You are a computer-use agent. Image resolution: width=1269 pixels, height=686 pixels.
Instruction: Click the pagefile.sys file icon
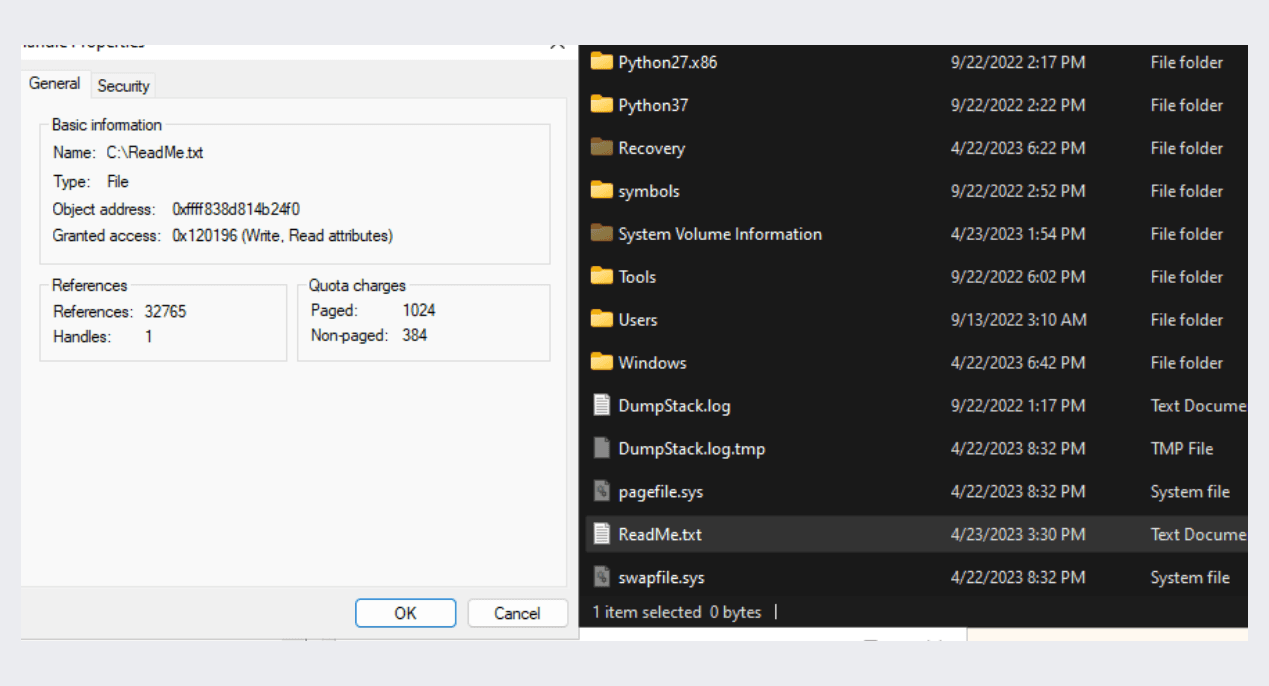click(601, 491)
